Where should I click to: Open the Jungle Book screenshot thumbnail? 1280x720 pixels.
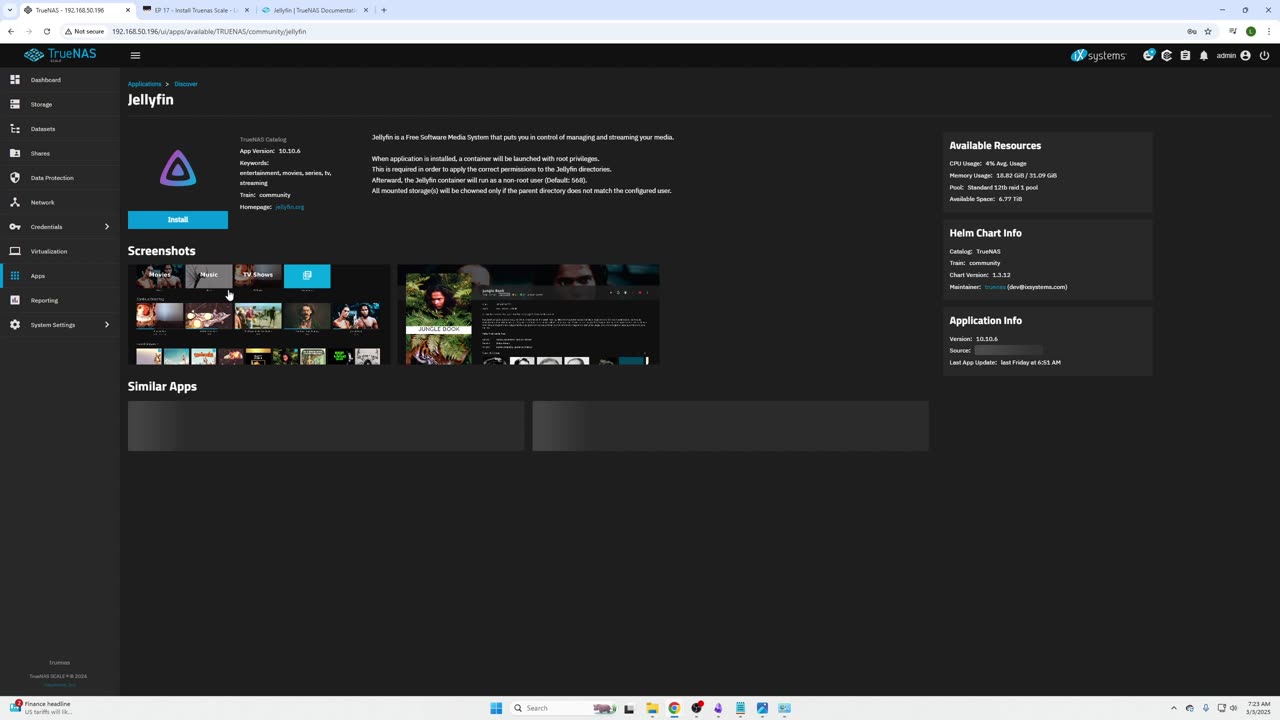pyautogui.click(x=528, y=314)
